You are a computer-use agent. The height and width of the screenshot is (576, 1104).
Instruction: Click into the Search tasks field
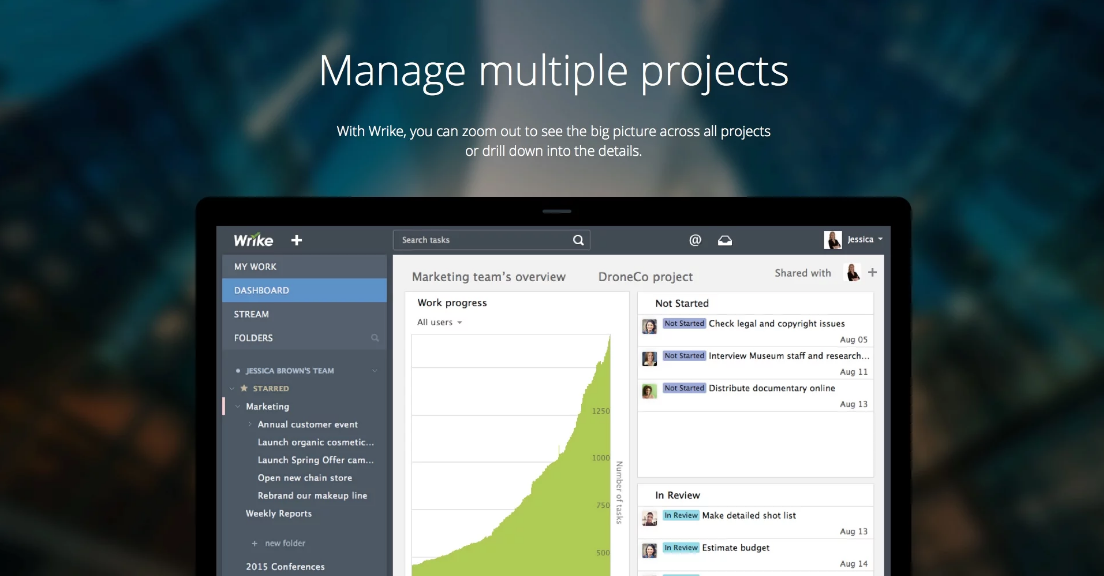coord(480,240)
